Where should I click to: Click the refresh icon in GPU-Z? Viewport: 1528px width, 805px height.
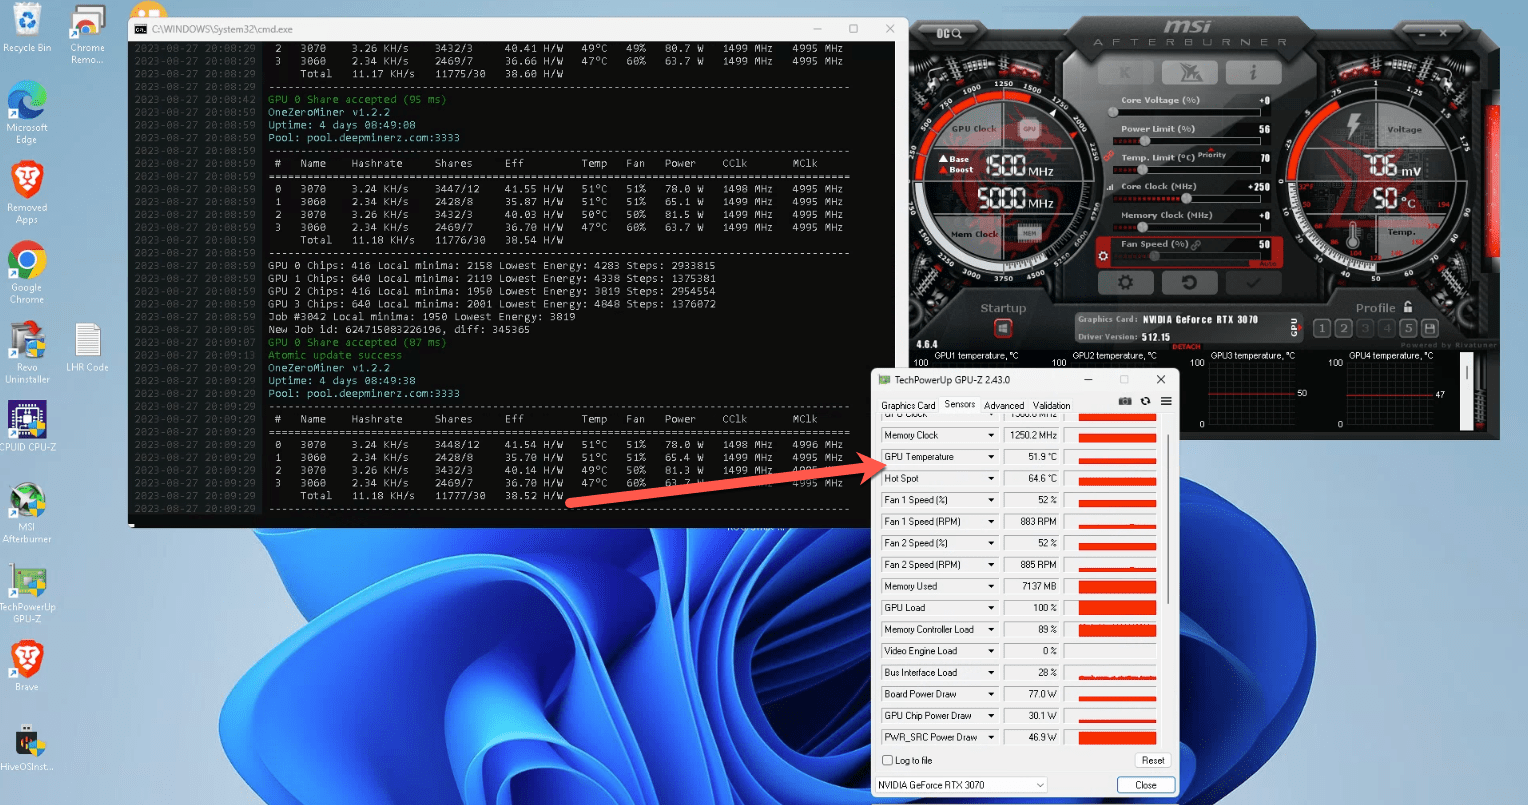tap(1144, 401)
